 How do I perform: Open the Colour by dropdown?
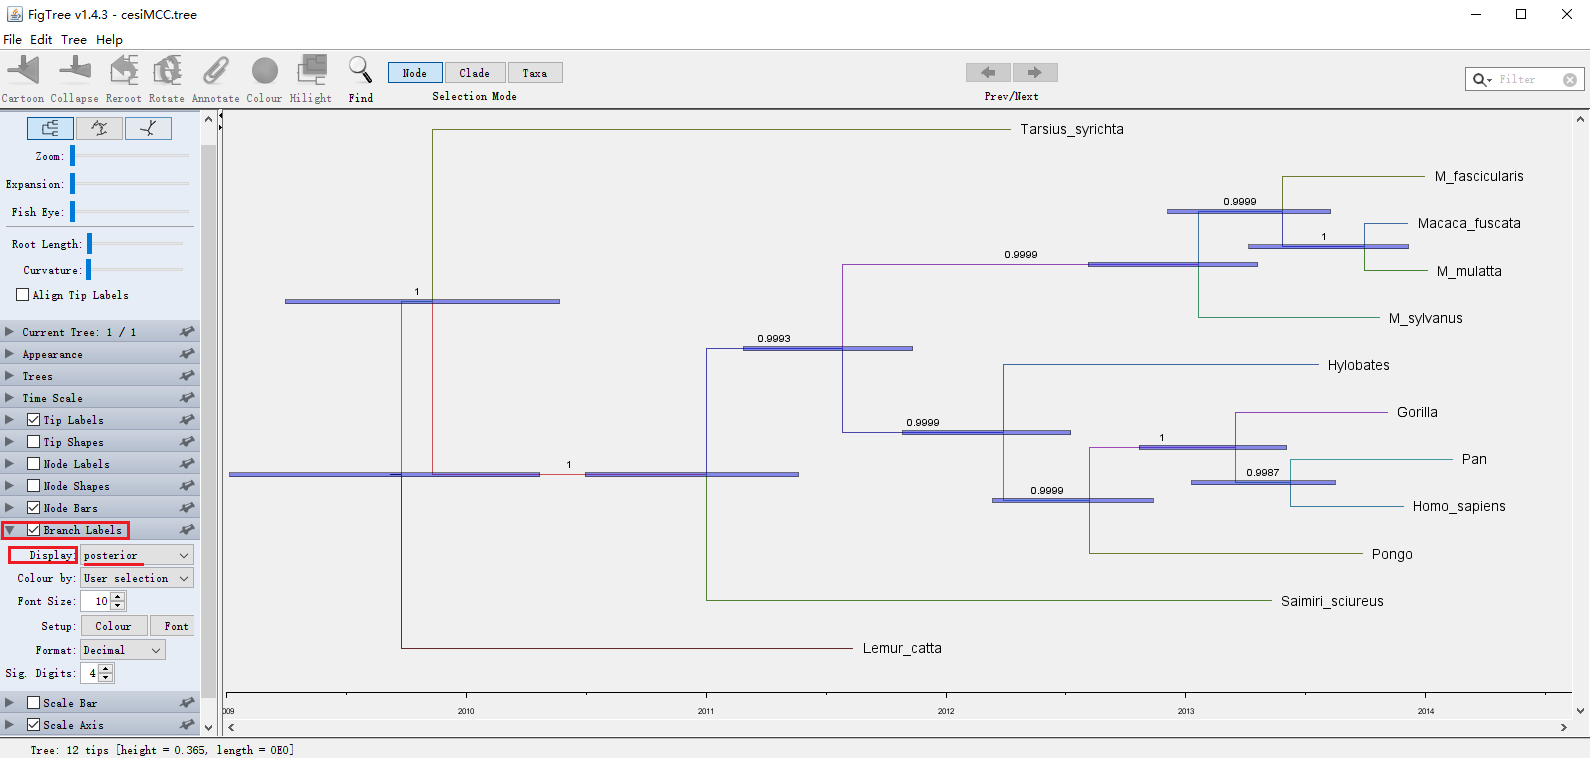(137, 578)
